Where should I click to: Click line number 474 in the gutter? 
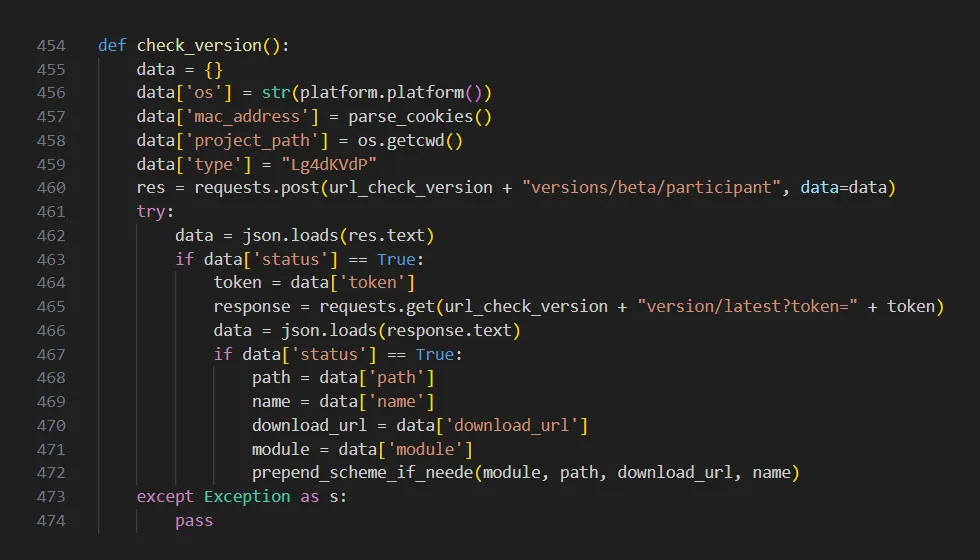(x=51, y=521)
